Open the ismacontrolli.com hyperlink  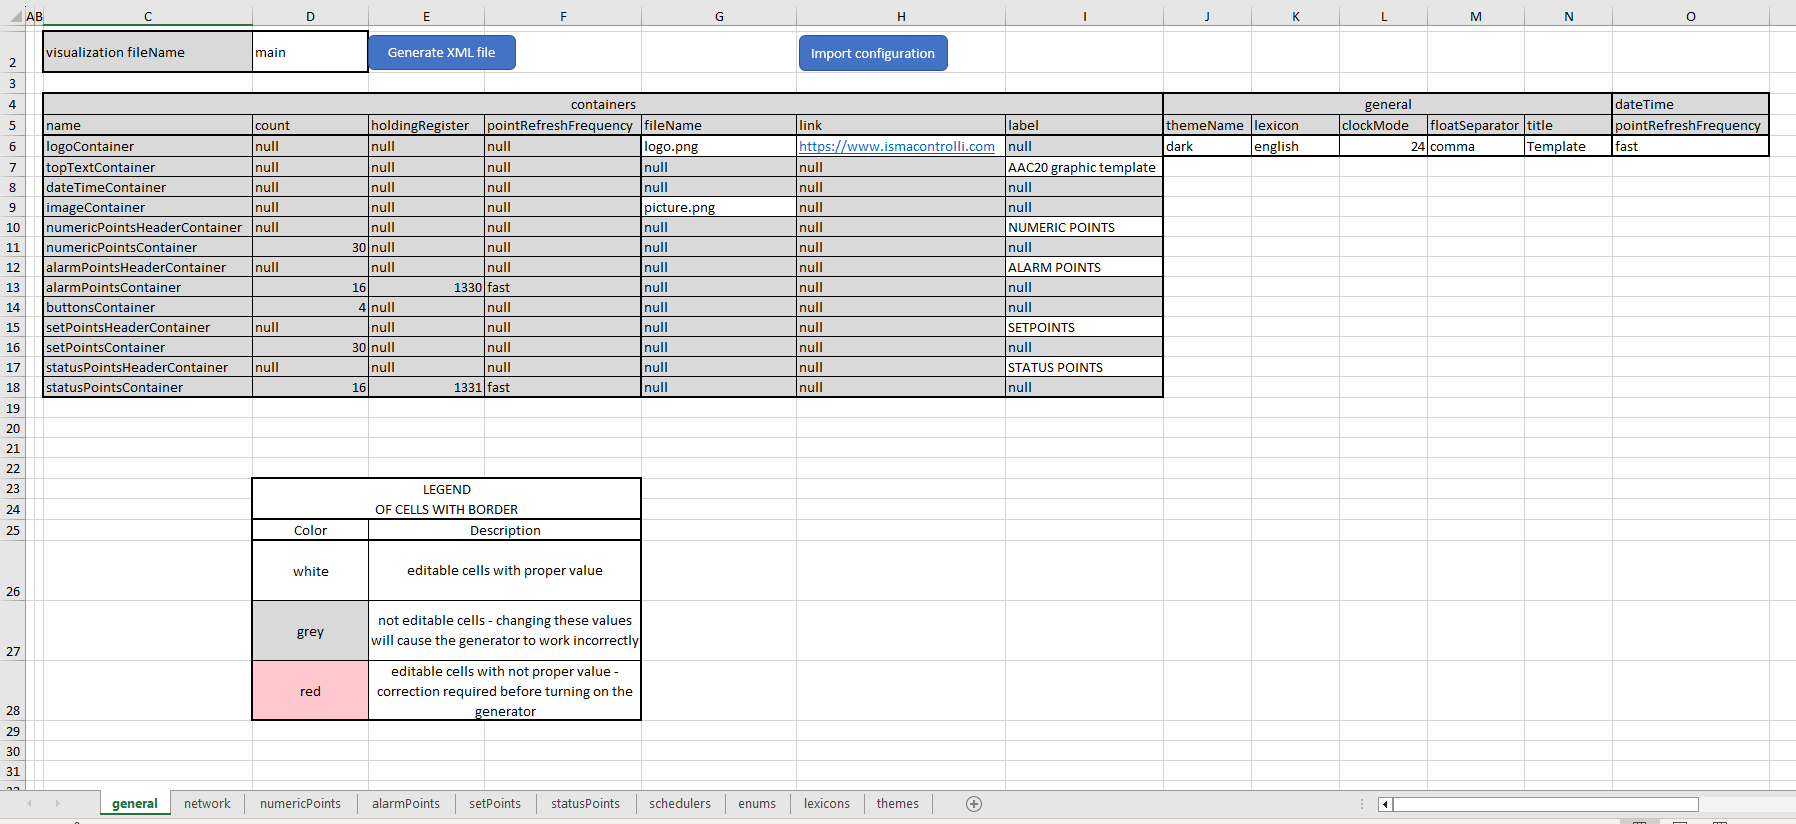896,147
